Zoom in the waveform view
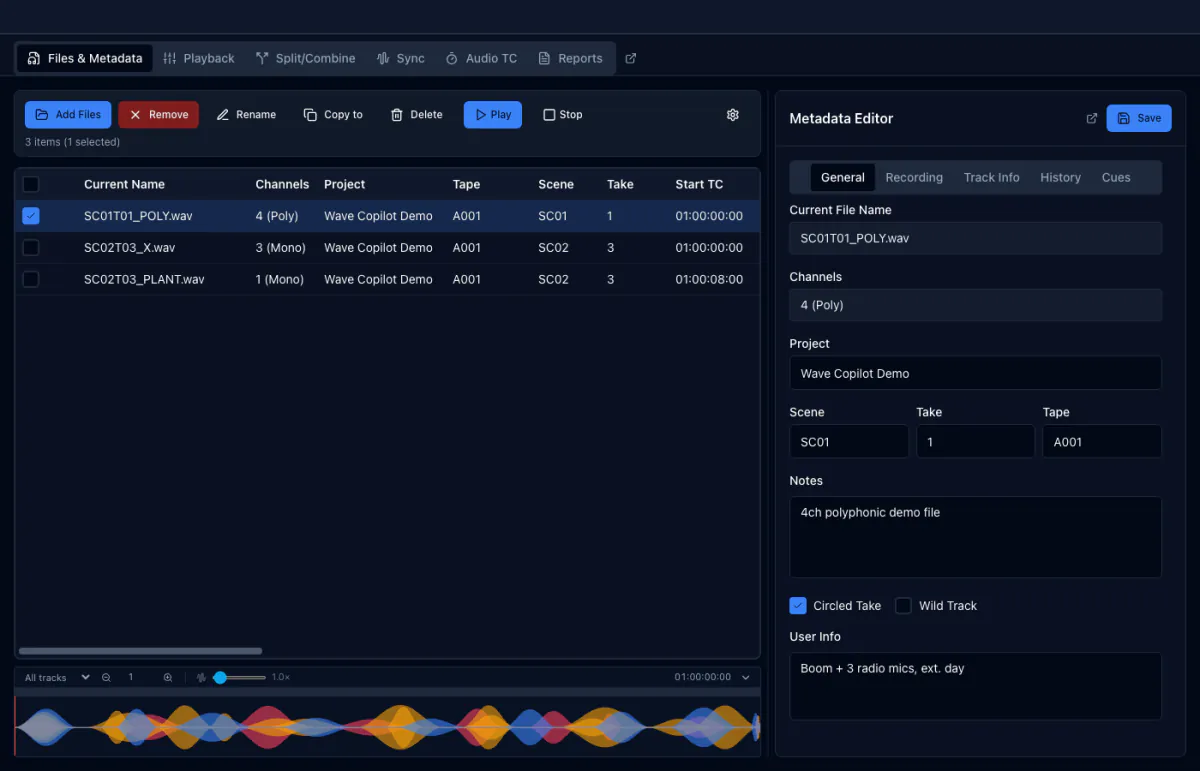Image resolution: width=1200 pixels, height=771 pixels. (168, 677)
